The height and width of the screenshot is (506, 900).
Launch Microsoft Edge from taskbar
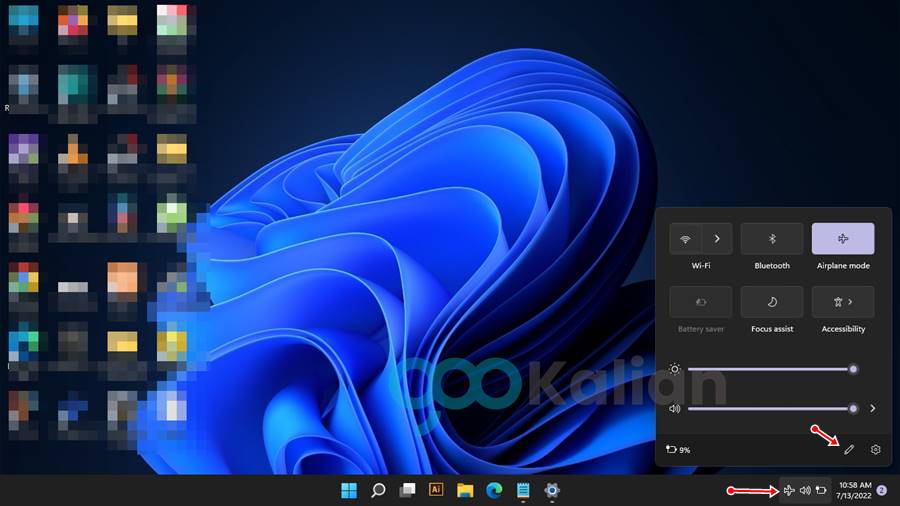click(x=494, y=491)
